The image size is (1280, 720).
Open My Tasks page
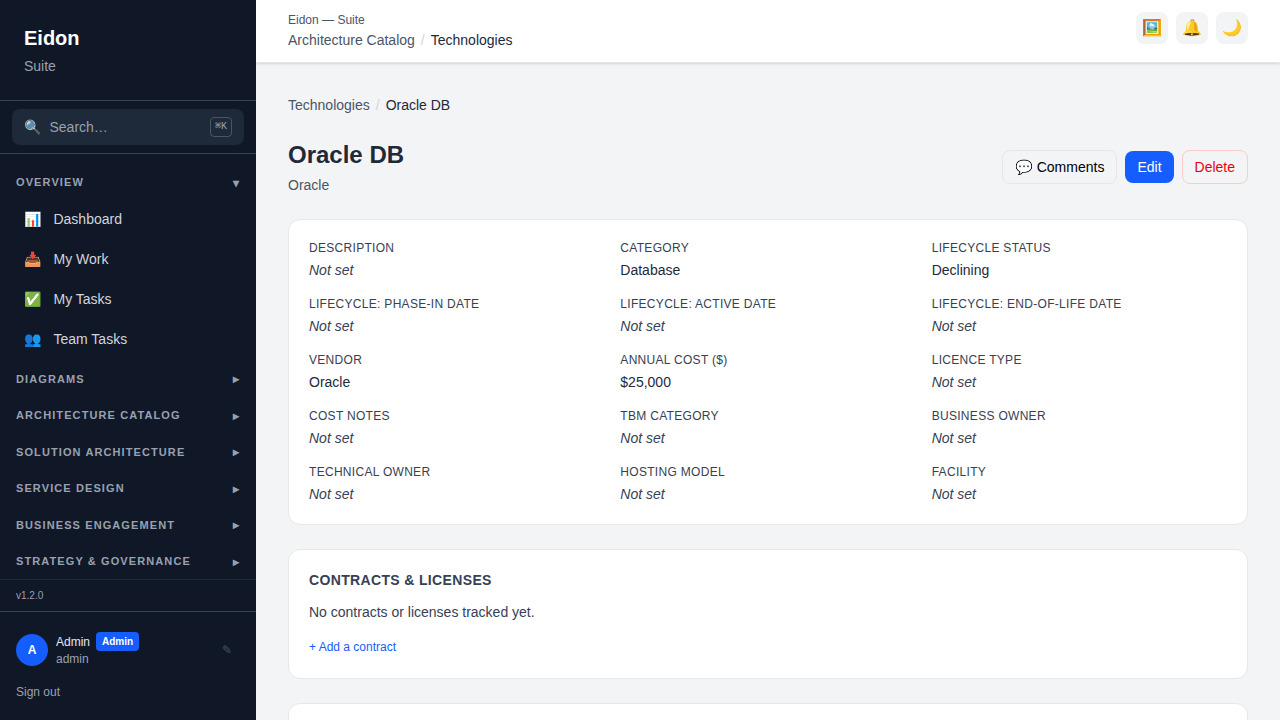coord(128,299)
